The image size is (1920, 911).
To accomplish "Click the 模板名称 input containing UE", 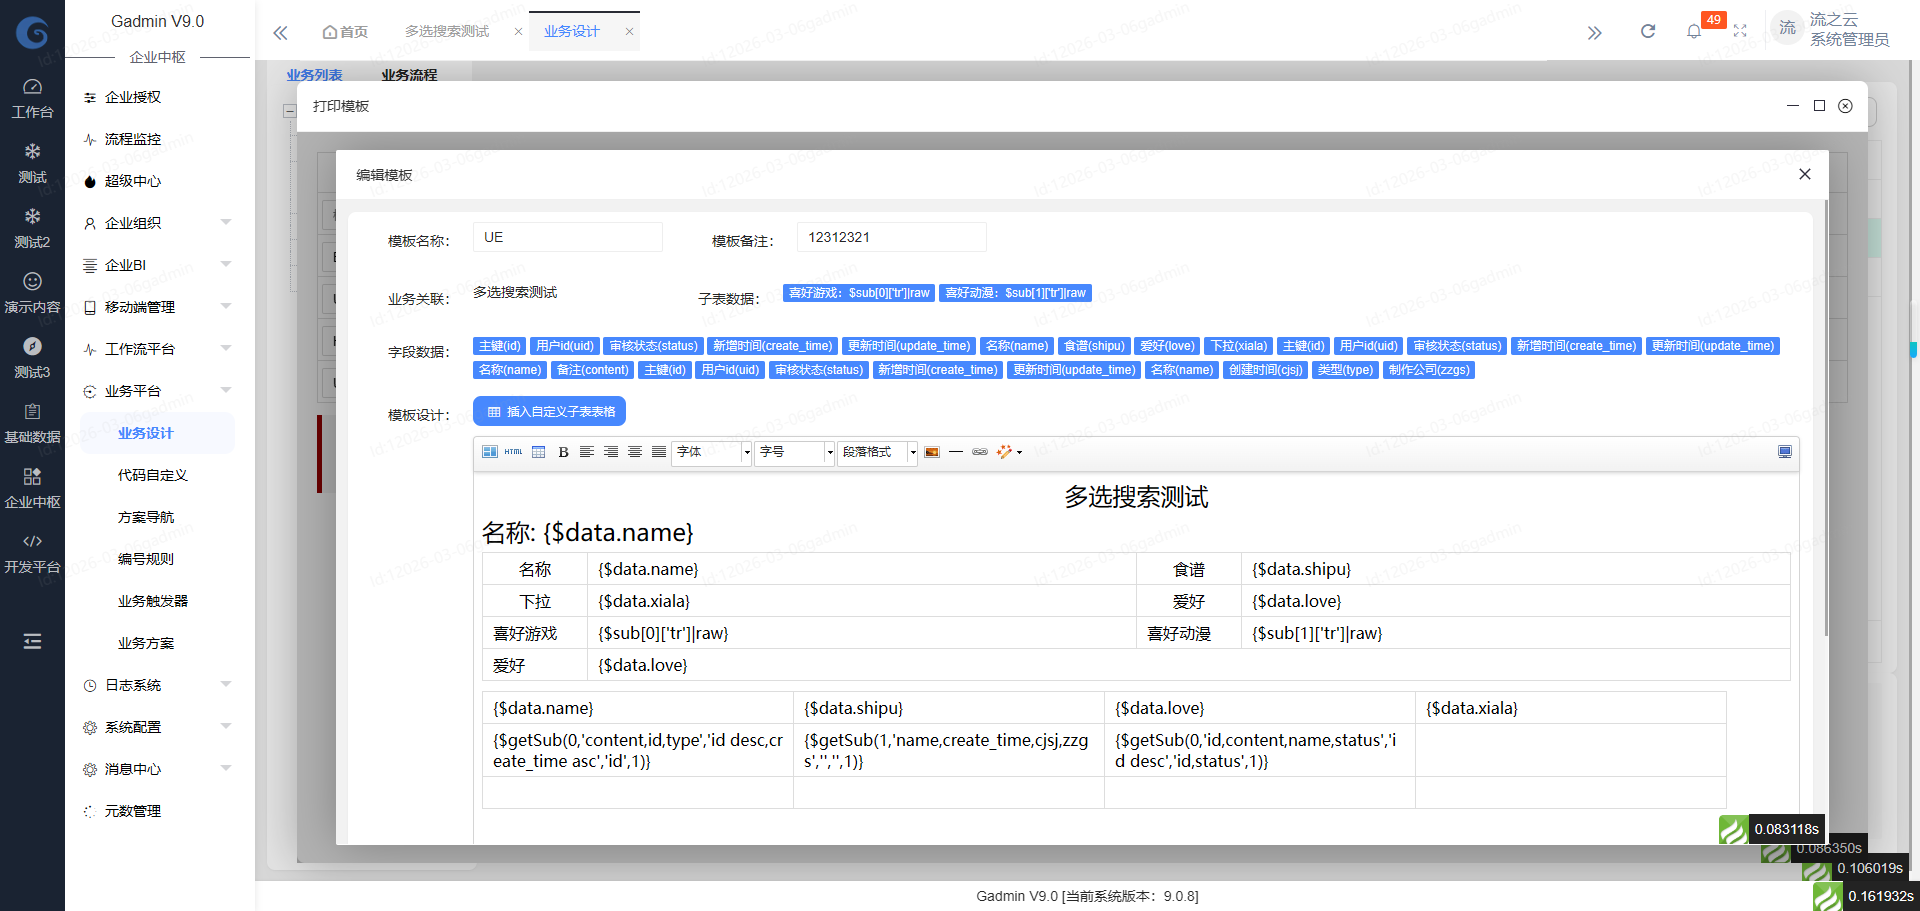I will point(567,237).
